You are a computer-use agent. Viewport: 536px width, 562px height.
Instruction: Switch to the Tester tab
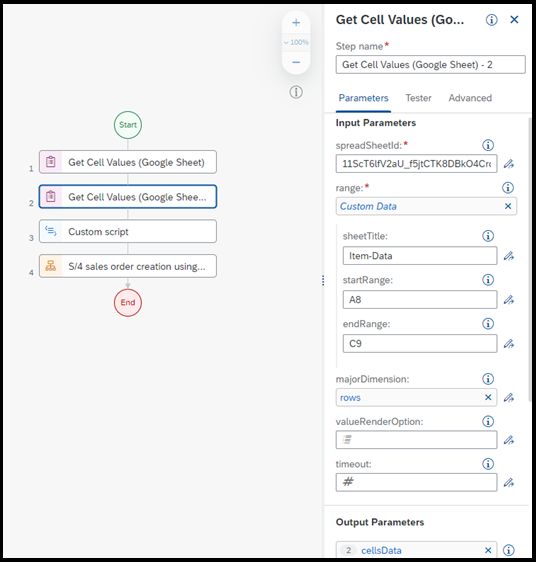click(x=418, y=98)
